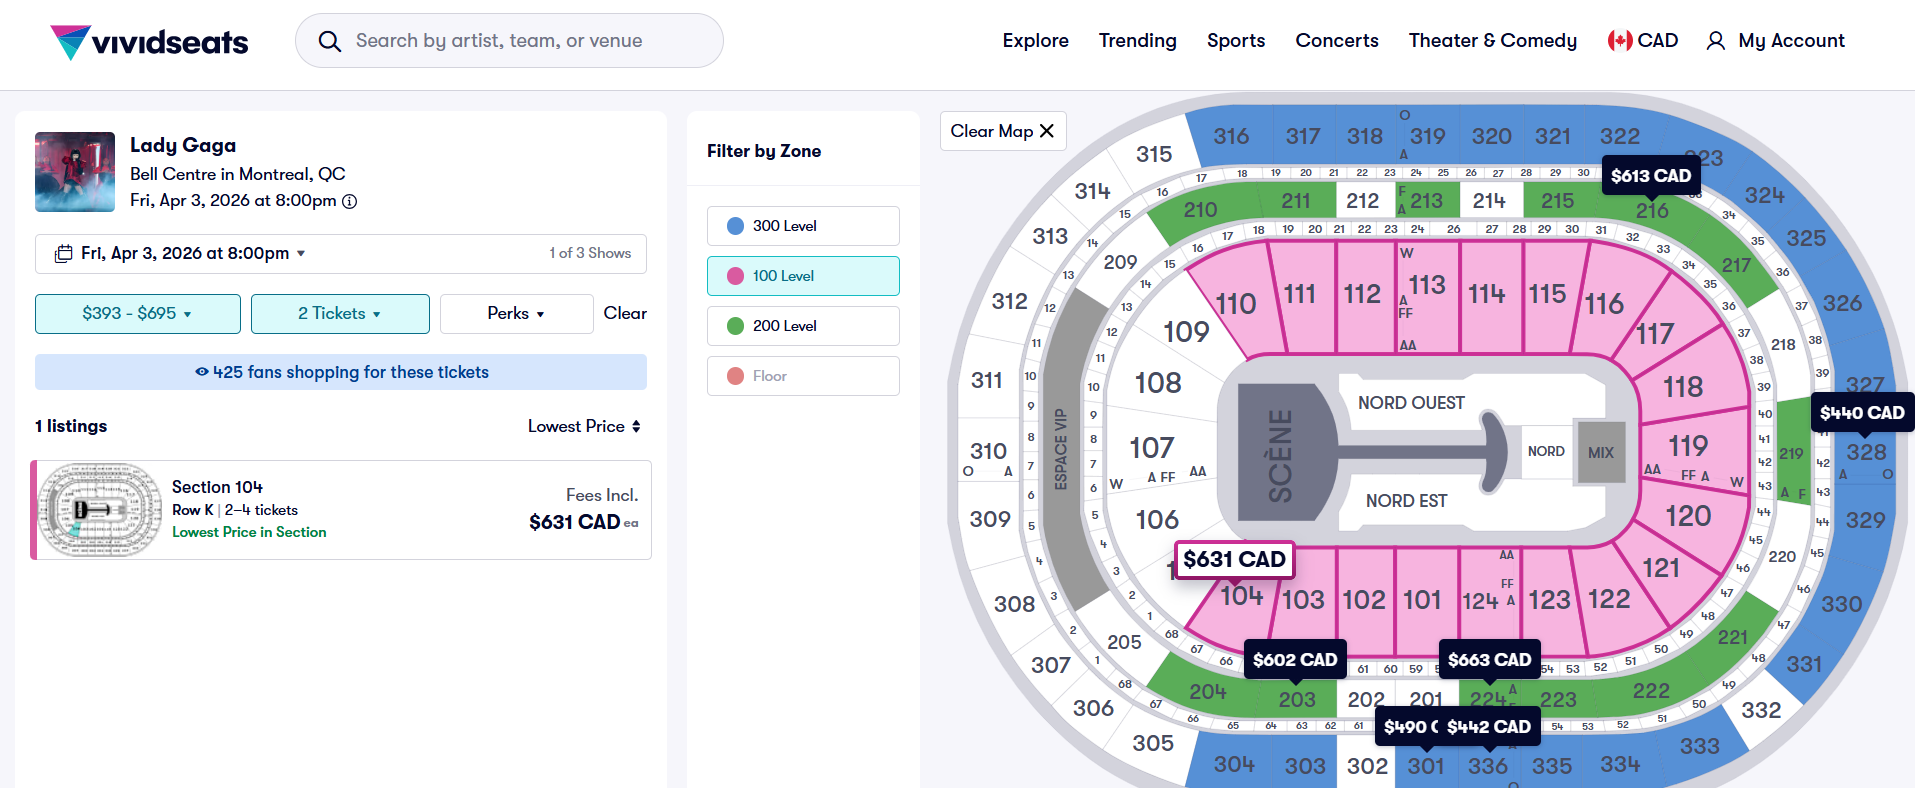Click the pink Floor zone color dot
The width and height of the screenshot is (1915, 788).
coord(735,376)
